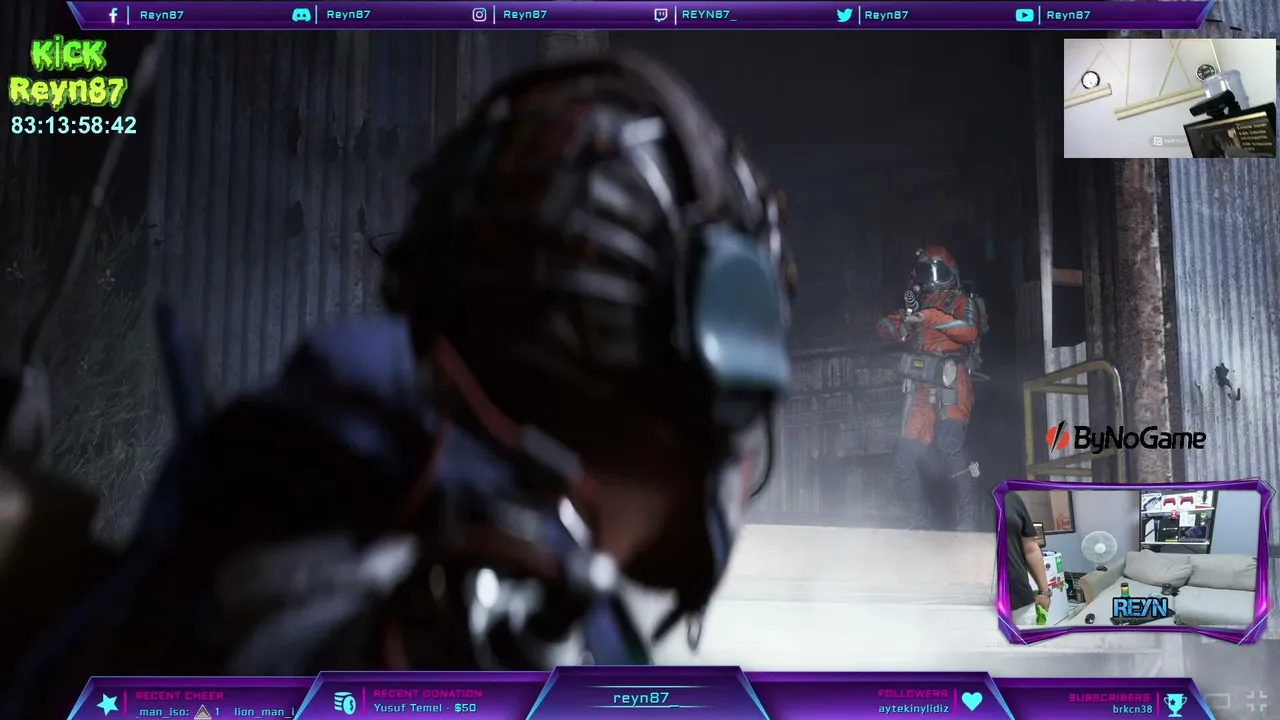Viewport: 1280px width, 720px height.
Task: Click the Instagram icon in the top bar
Action: pos(479,15)
